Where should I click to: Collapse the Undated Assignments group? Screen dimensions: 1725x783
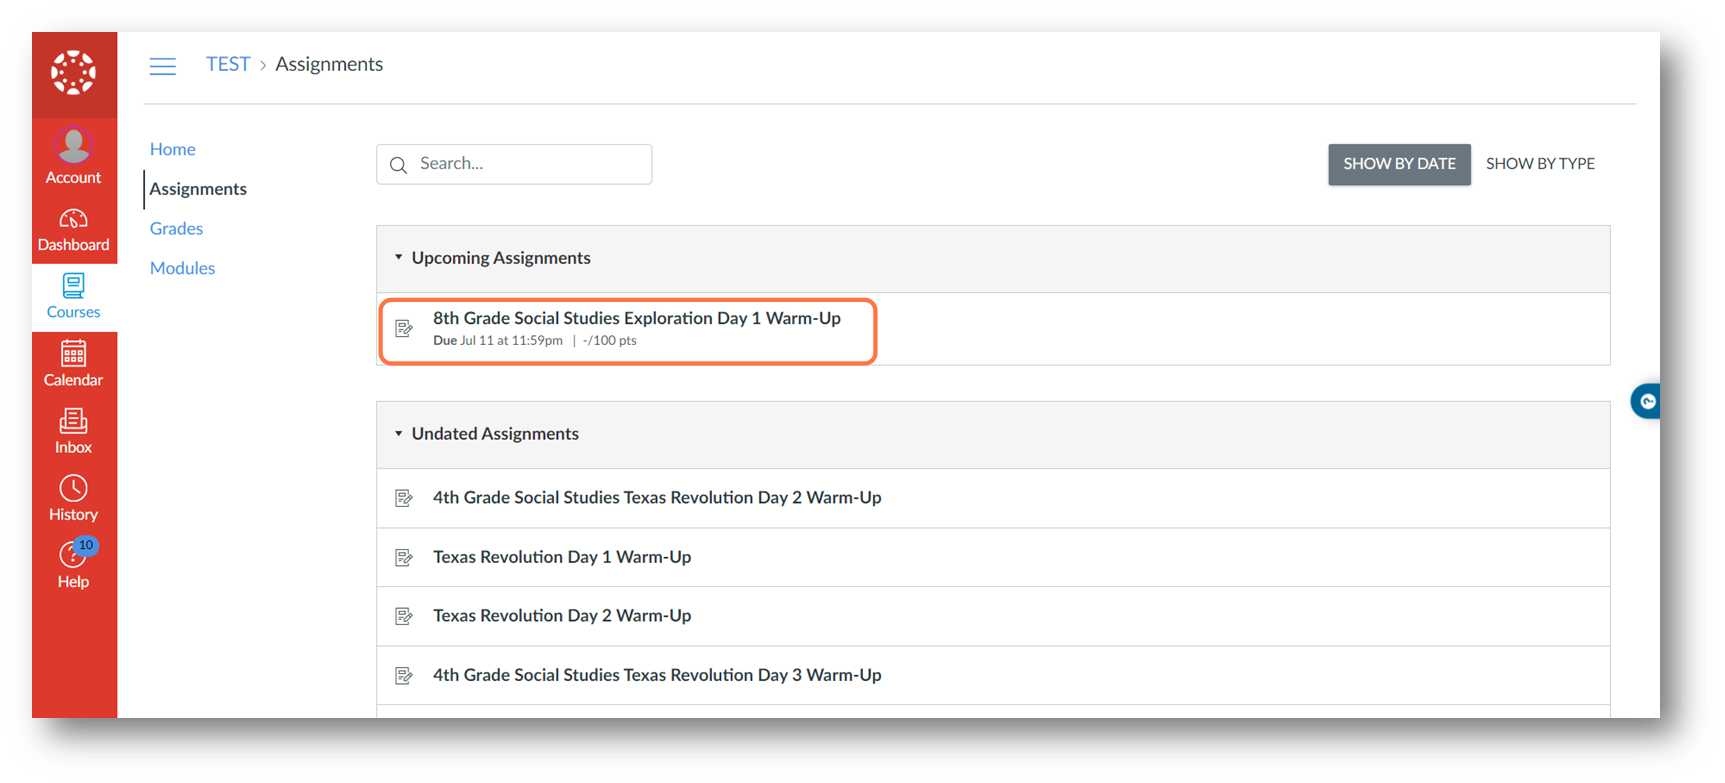[398, 434]
